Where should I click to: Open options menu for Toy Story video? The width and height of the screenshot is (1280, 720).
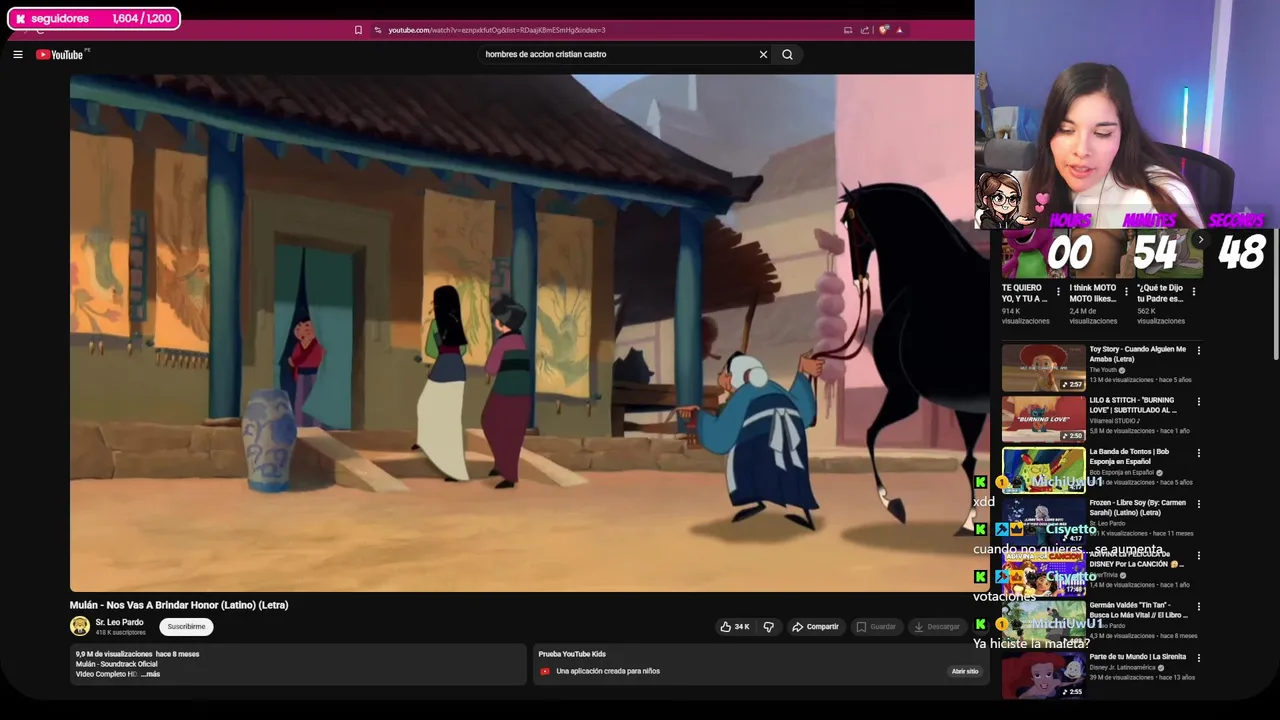(1198, 350)
